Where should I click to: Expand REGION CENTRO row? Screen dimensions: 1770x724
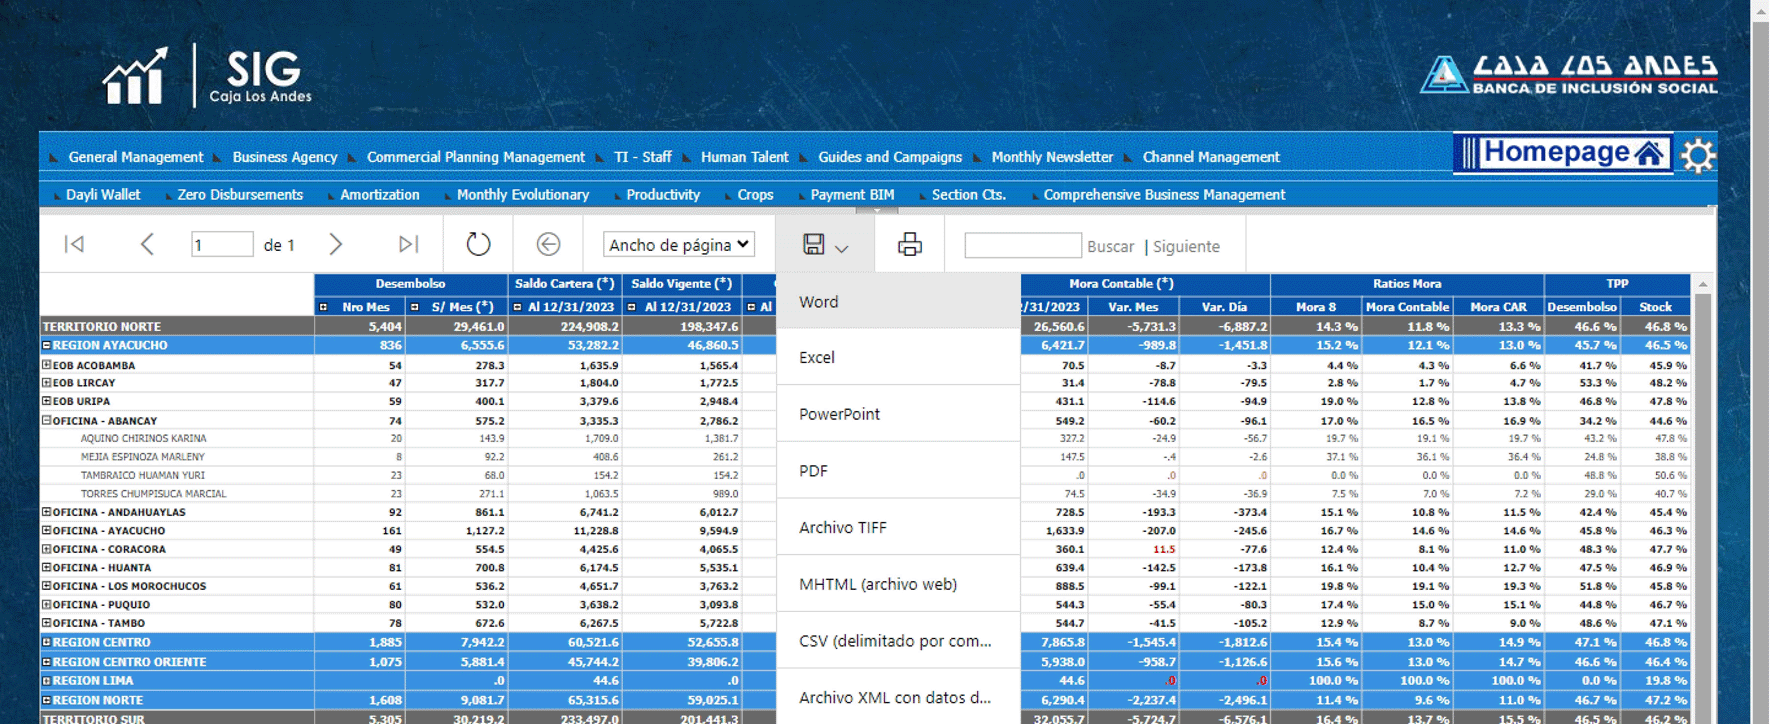[x=46, y=642]
